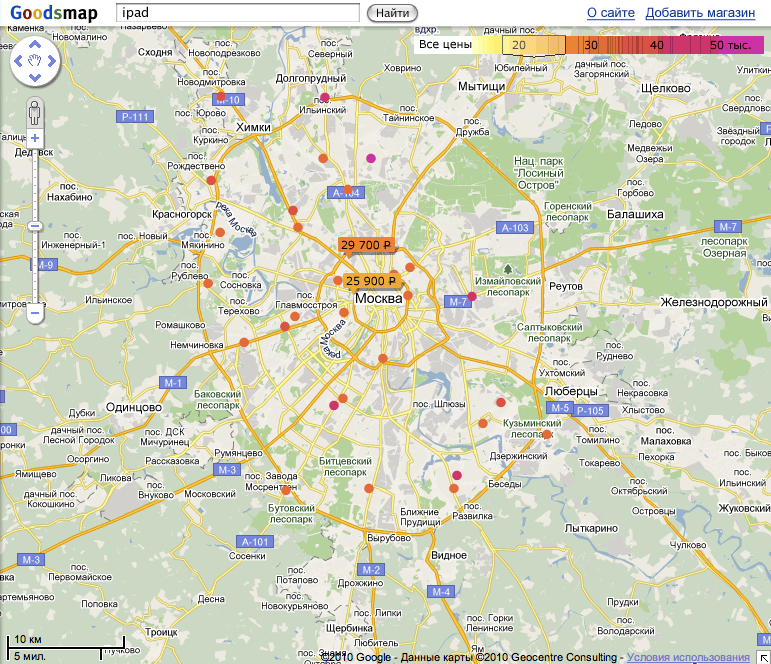Zoom in with the plus button

pyautogui.click(x=35, y=138)
